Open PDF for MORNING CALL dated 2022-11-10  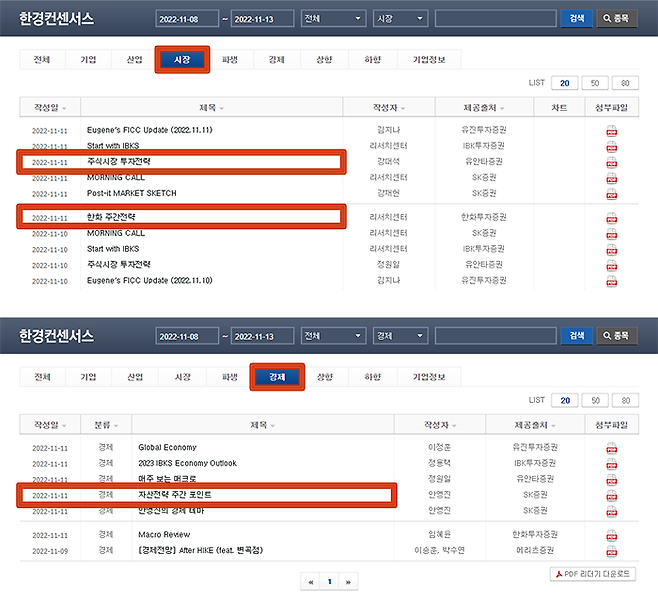coord(611,234)
